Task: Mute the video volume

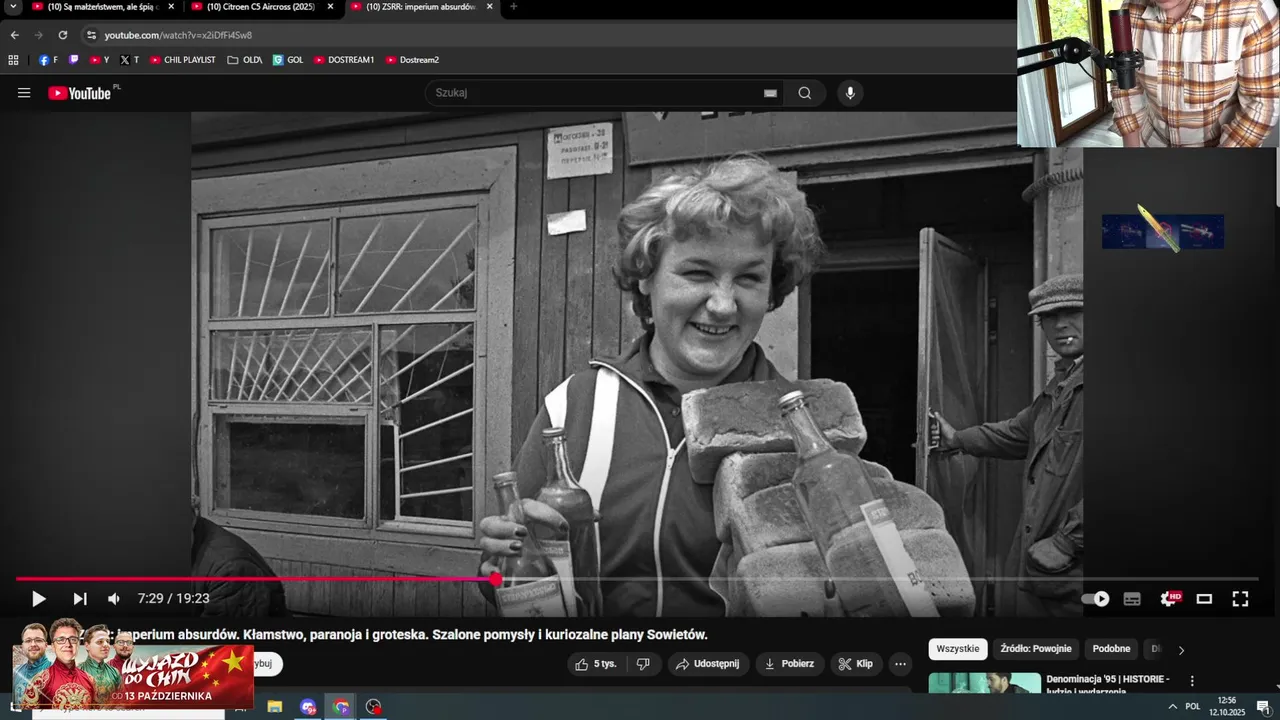Action: [114, 599]
